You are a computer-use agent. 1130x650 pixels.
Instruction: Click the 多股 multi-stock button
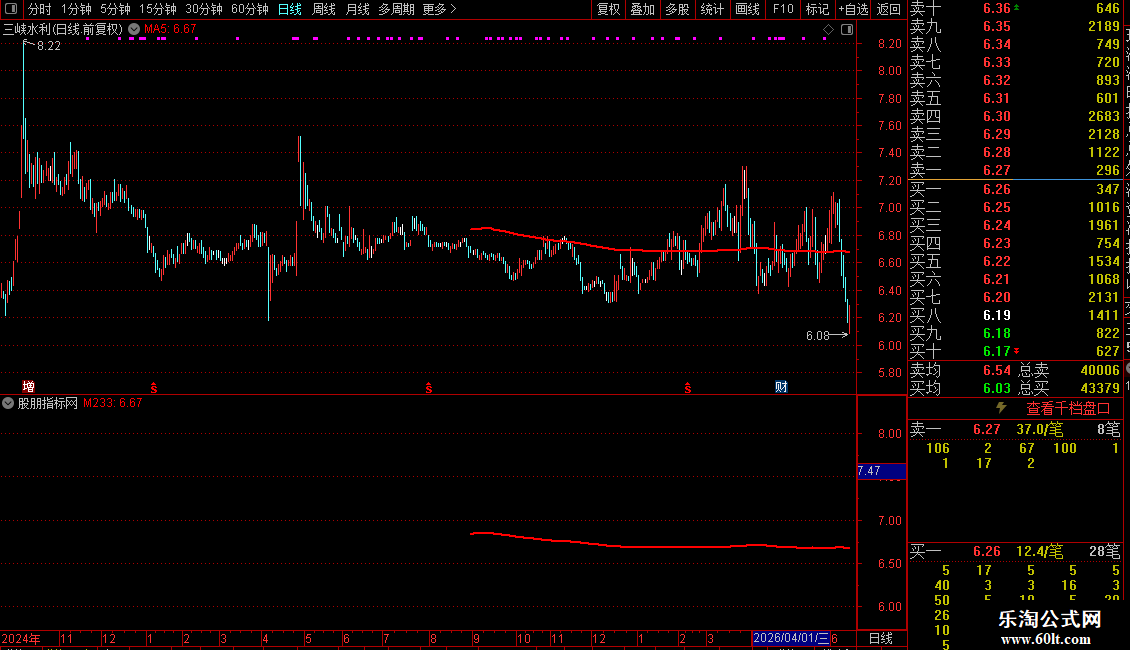[677, 9]
